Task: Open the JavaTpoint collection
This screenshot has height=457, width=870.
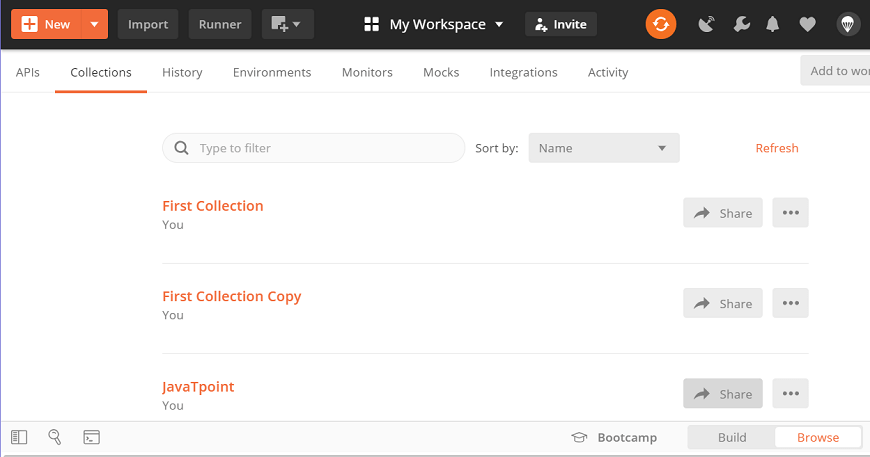Action: click(x=198, y=387)
